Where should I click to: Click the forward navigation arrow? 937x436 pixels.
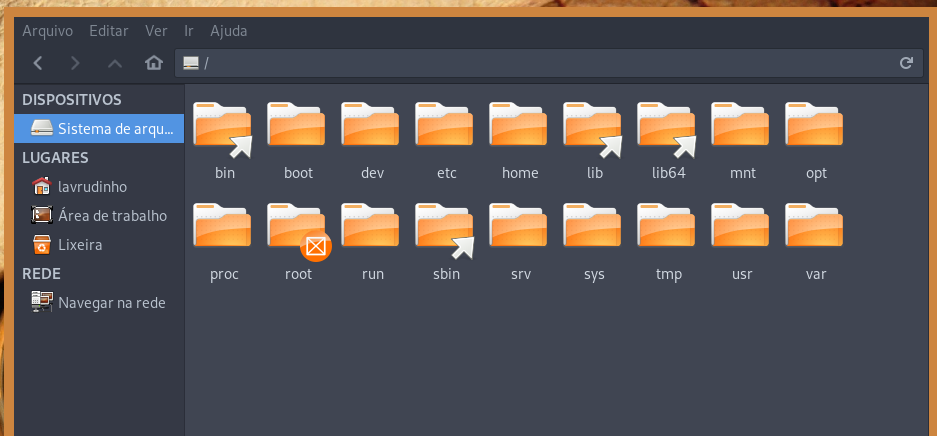tap(75, 63)
